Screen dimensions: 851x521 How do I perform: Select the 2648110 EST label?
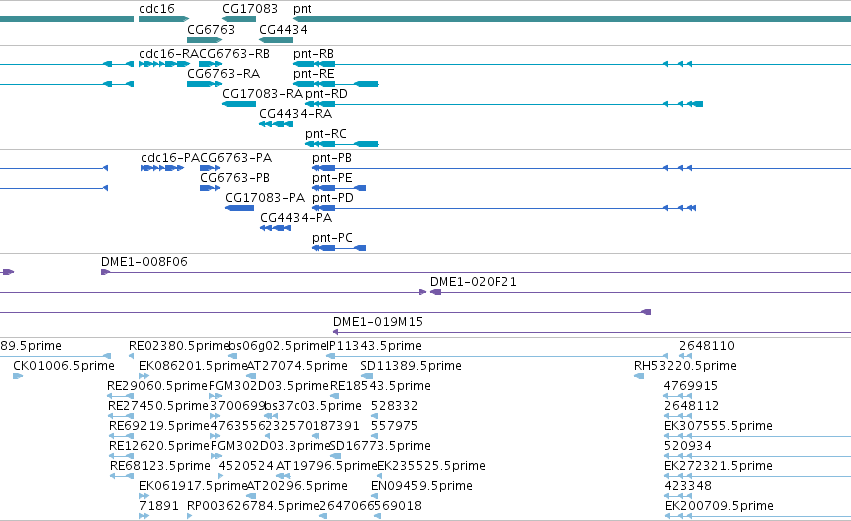coord(707,346)
